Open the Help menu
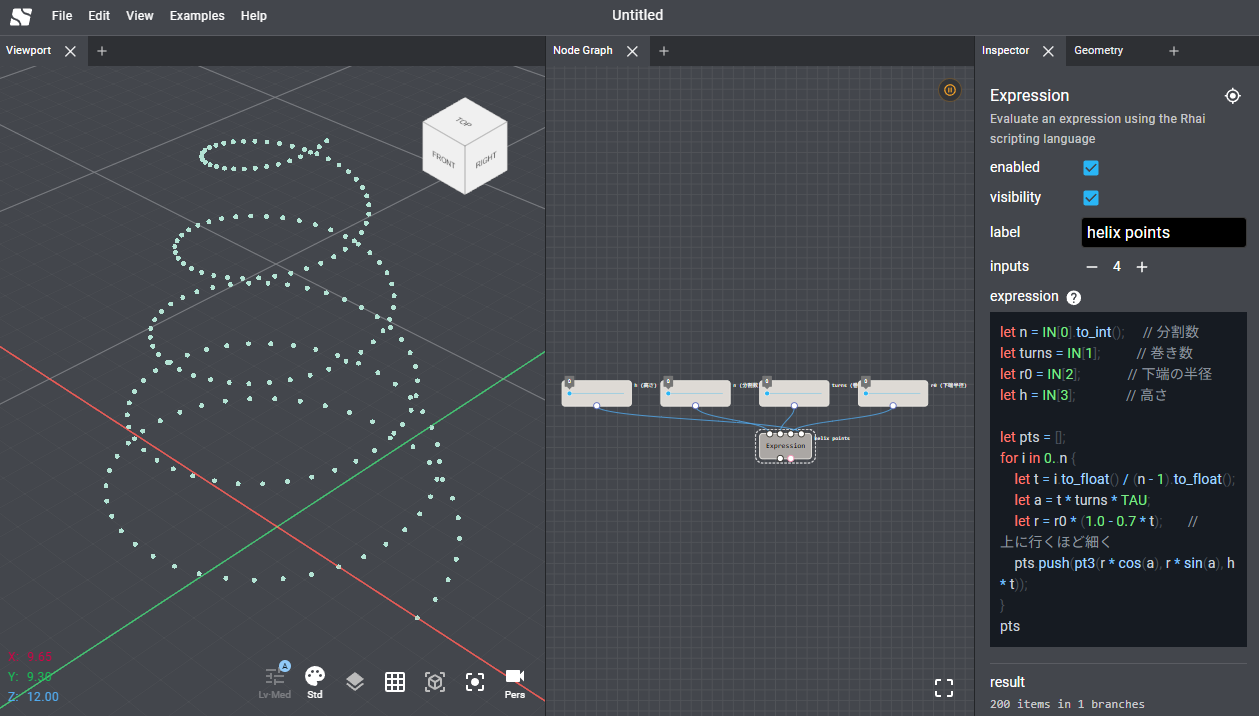This screenshot has width=1259, height=716. point(254,16)
